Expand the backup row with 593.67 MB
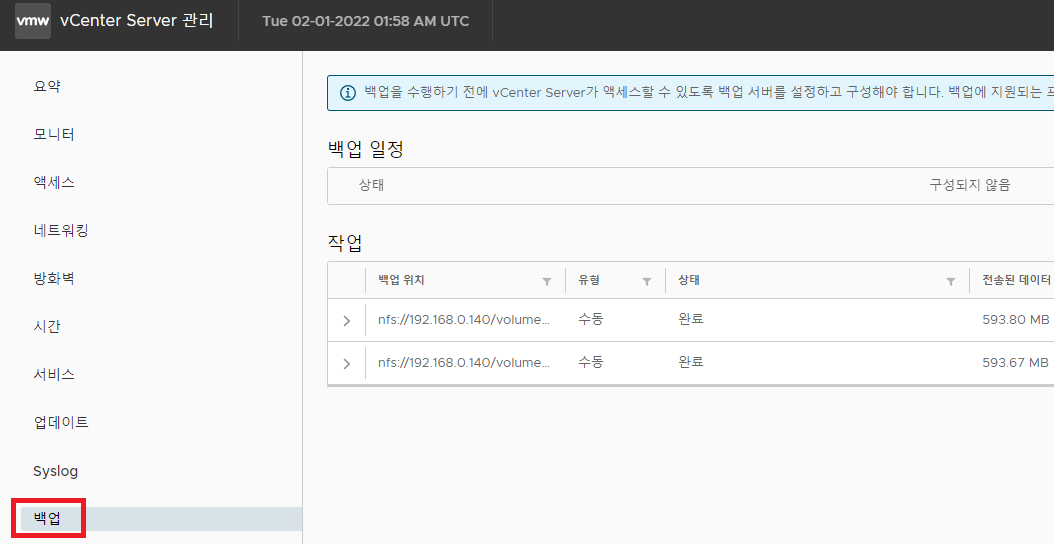 pyautogui.click(x=347, y=364)
